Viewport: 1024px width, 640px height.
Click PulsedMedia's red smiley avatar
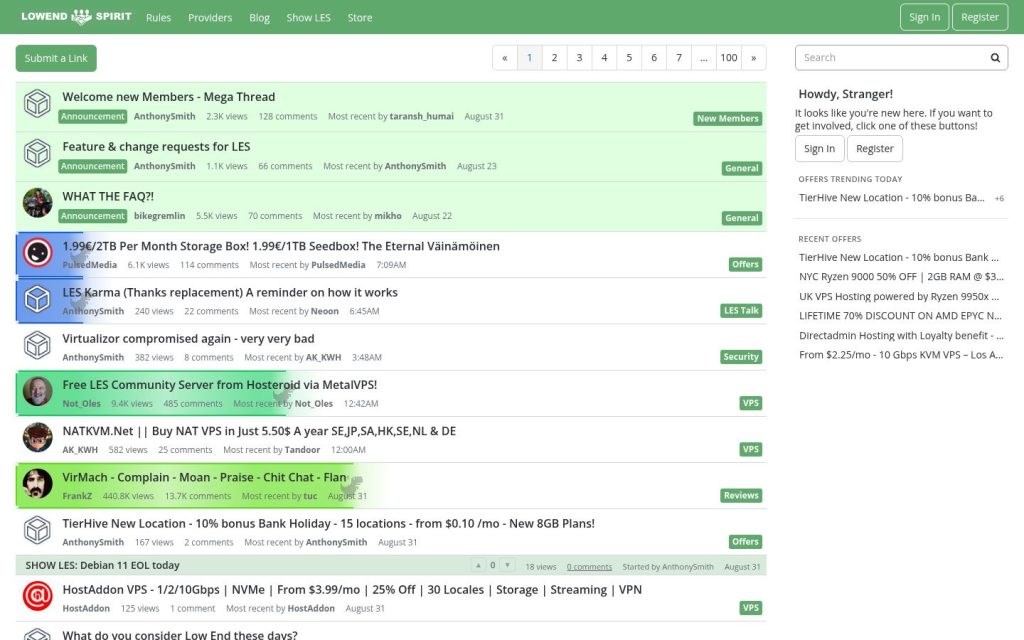pos(37,252)
